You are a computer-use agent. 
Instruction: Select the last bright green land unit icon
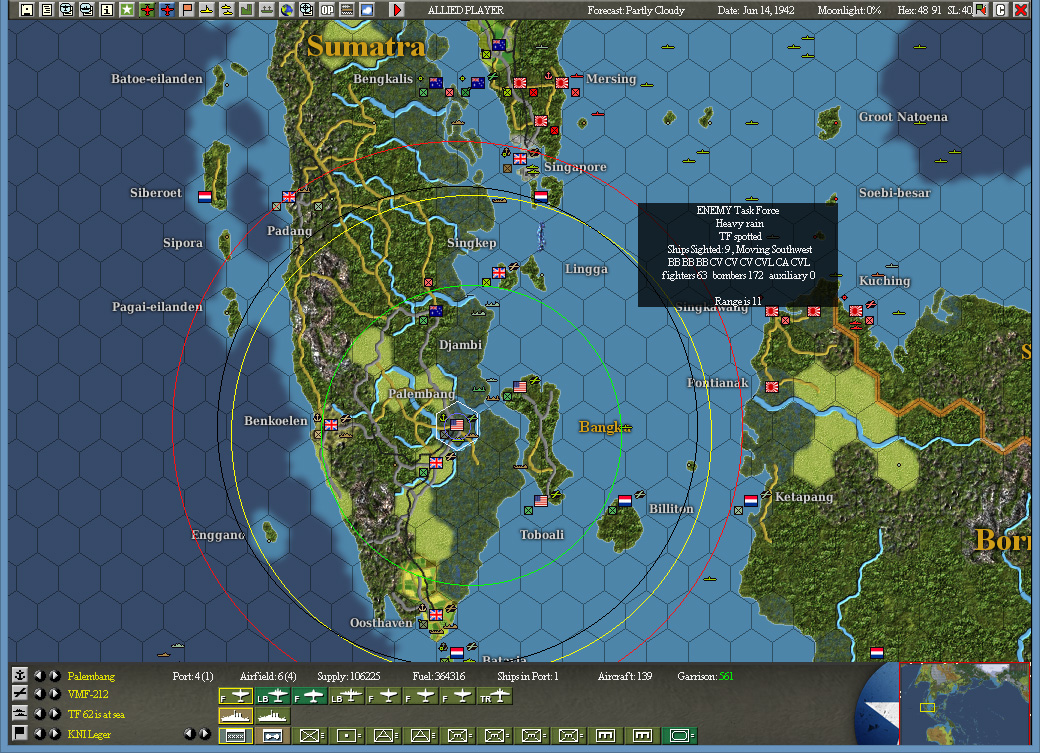[680, 736]
